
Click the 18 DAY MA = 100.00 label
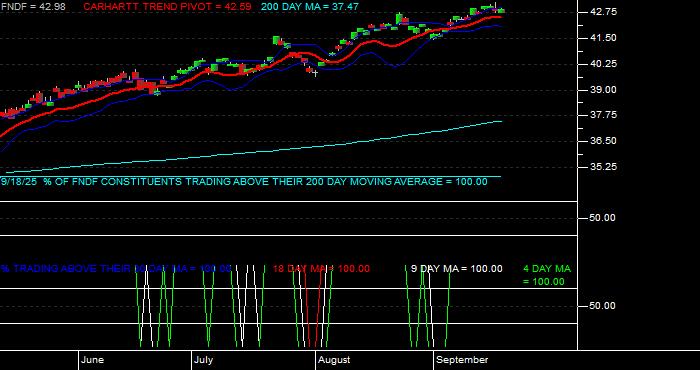point(321,269)
